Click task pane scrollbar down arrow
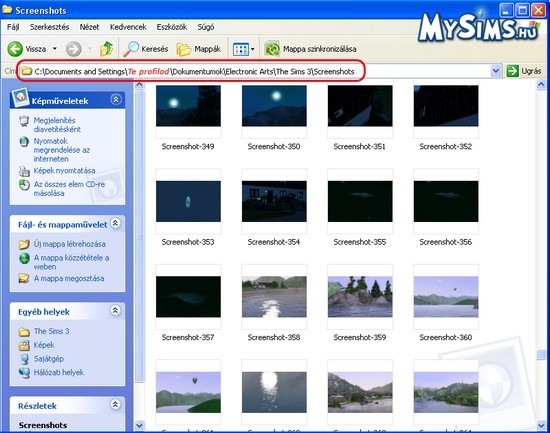 pos(139,426)
